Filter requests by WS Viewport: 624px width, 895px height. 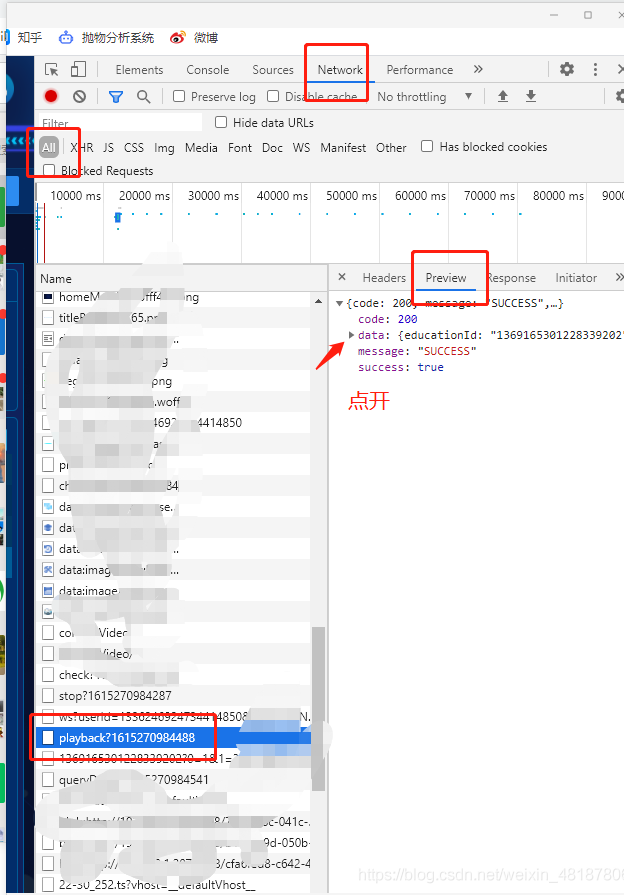click(301, 148)
